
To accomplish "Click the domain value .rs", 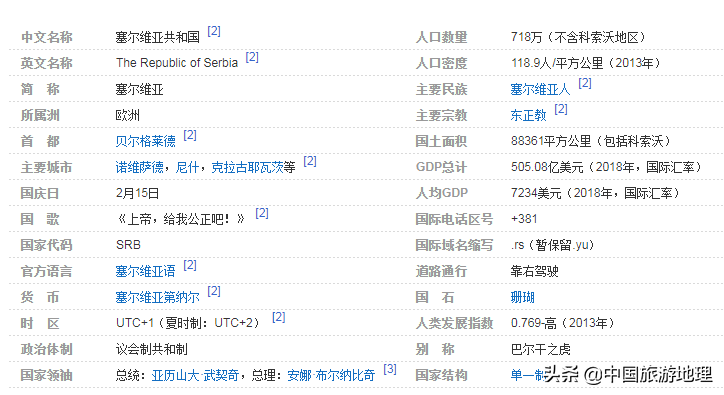I will click(x=518, y=245).
